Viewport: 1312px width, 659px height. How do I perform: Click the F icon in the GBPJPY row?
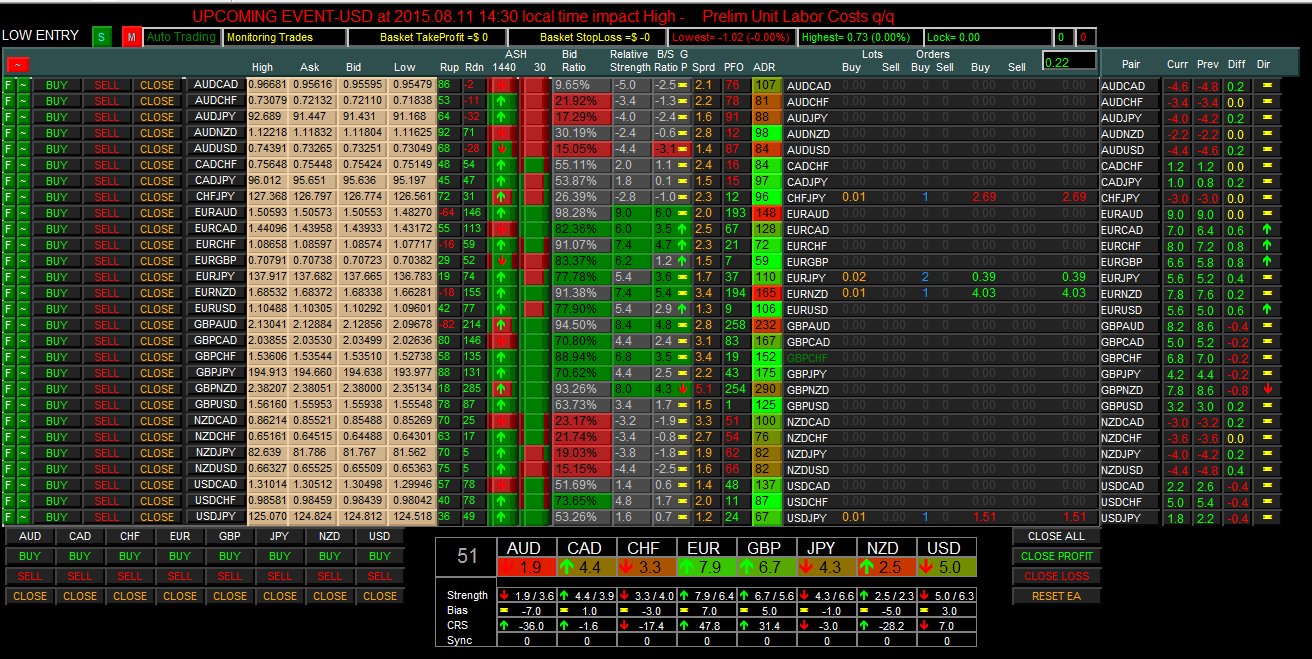(x=8, y=373)
